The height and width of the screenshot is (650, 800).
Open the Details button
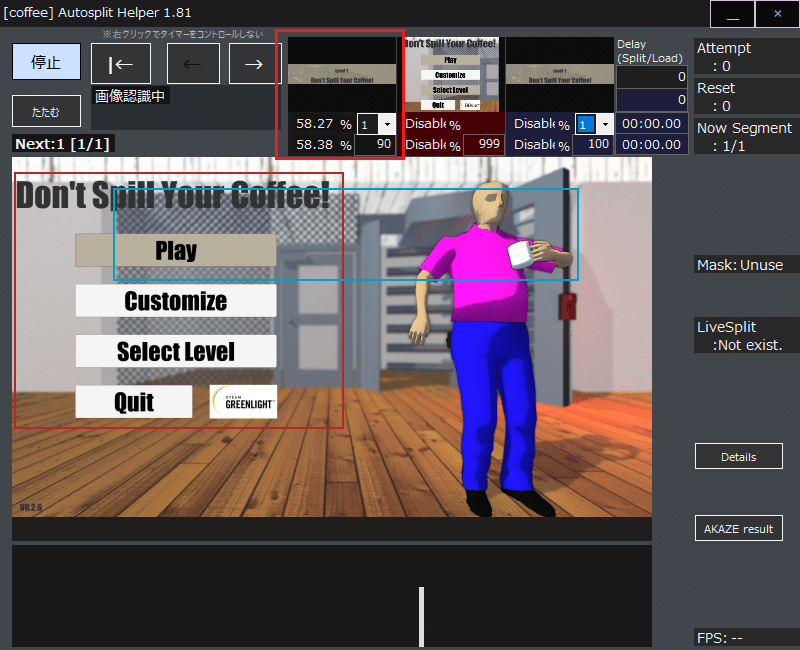[x=739, y=457]
